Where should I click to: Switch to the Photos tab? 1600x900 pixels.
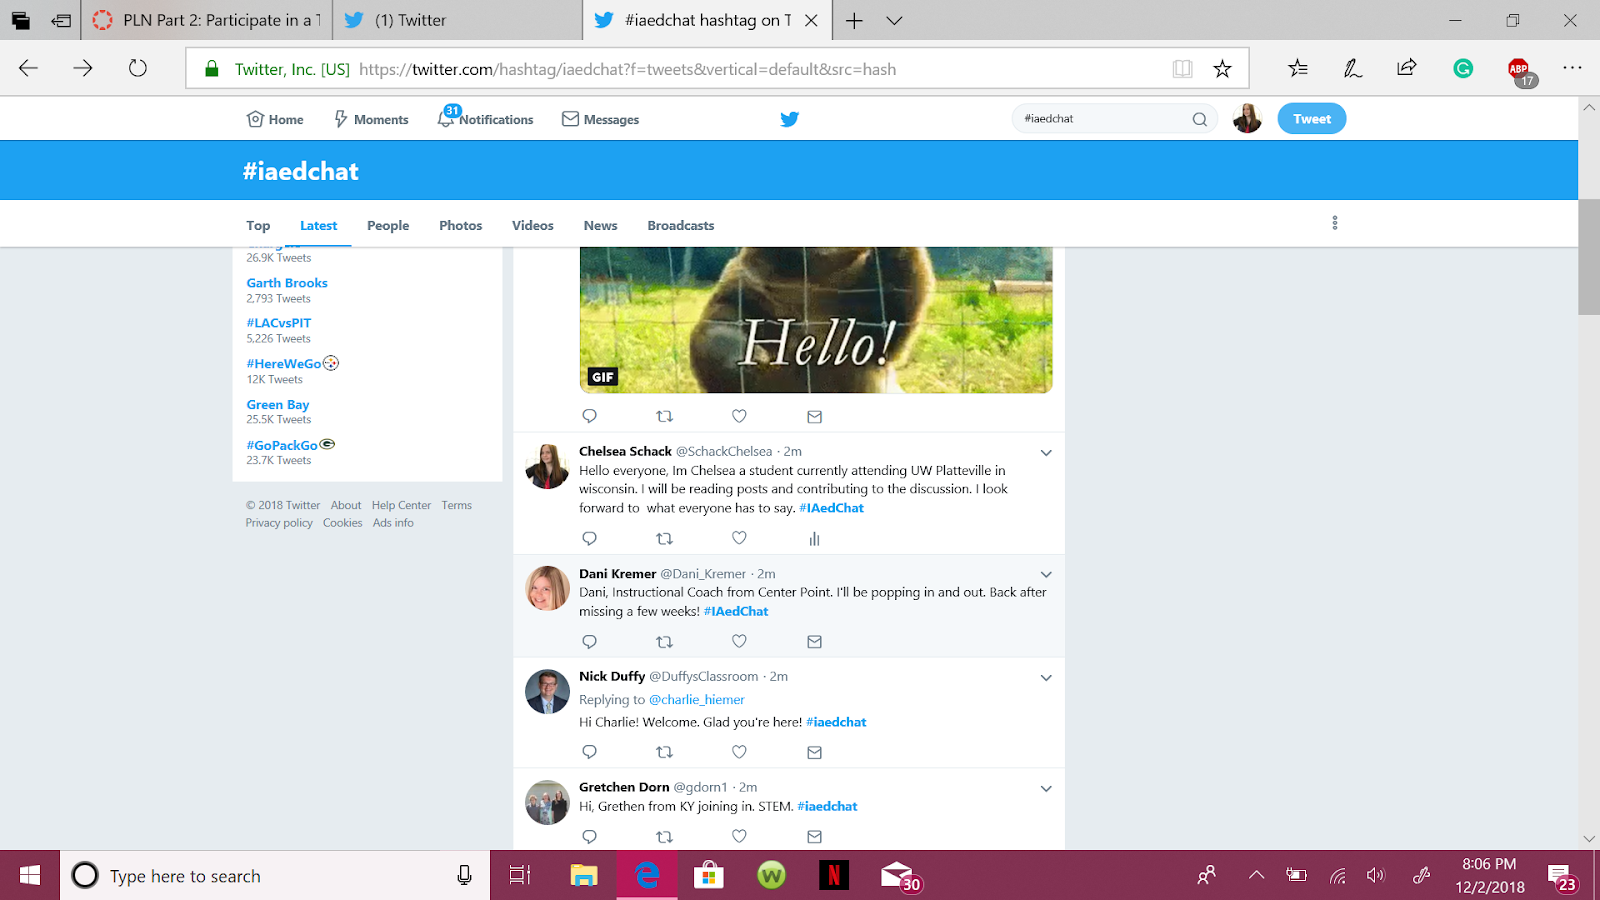[x=460, y=225]
